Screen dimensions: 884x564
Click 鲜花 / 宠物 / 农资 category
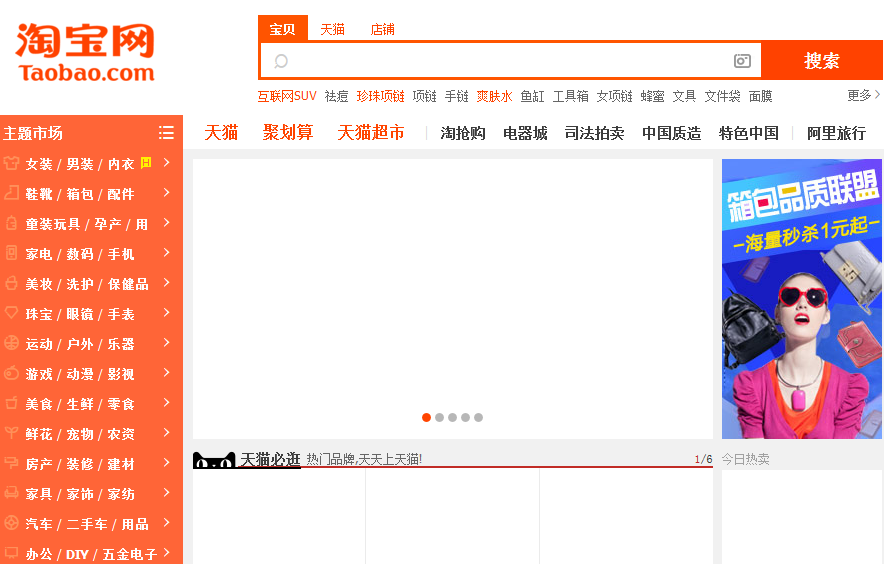(80, 434)
